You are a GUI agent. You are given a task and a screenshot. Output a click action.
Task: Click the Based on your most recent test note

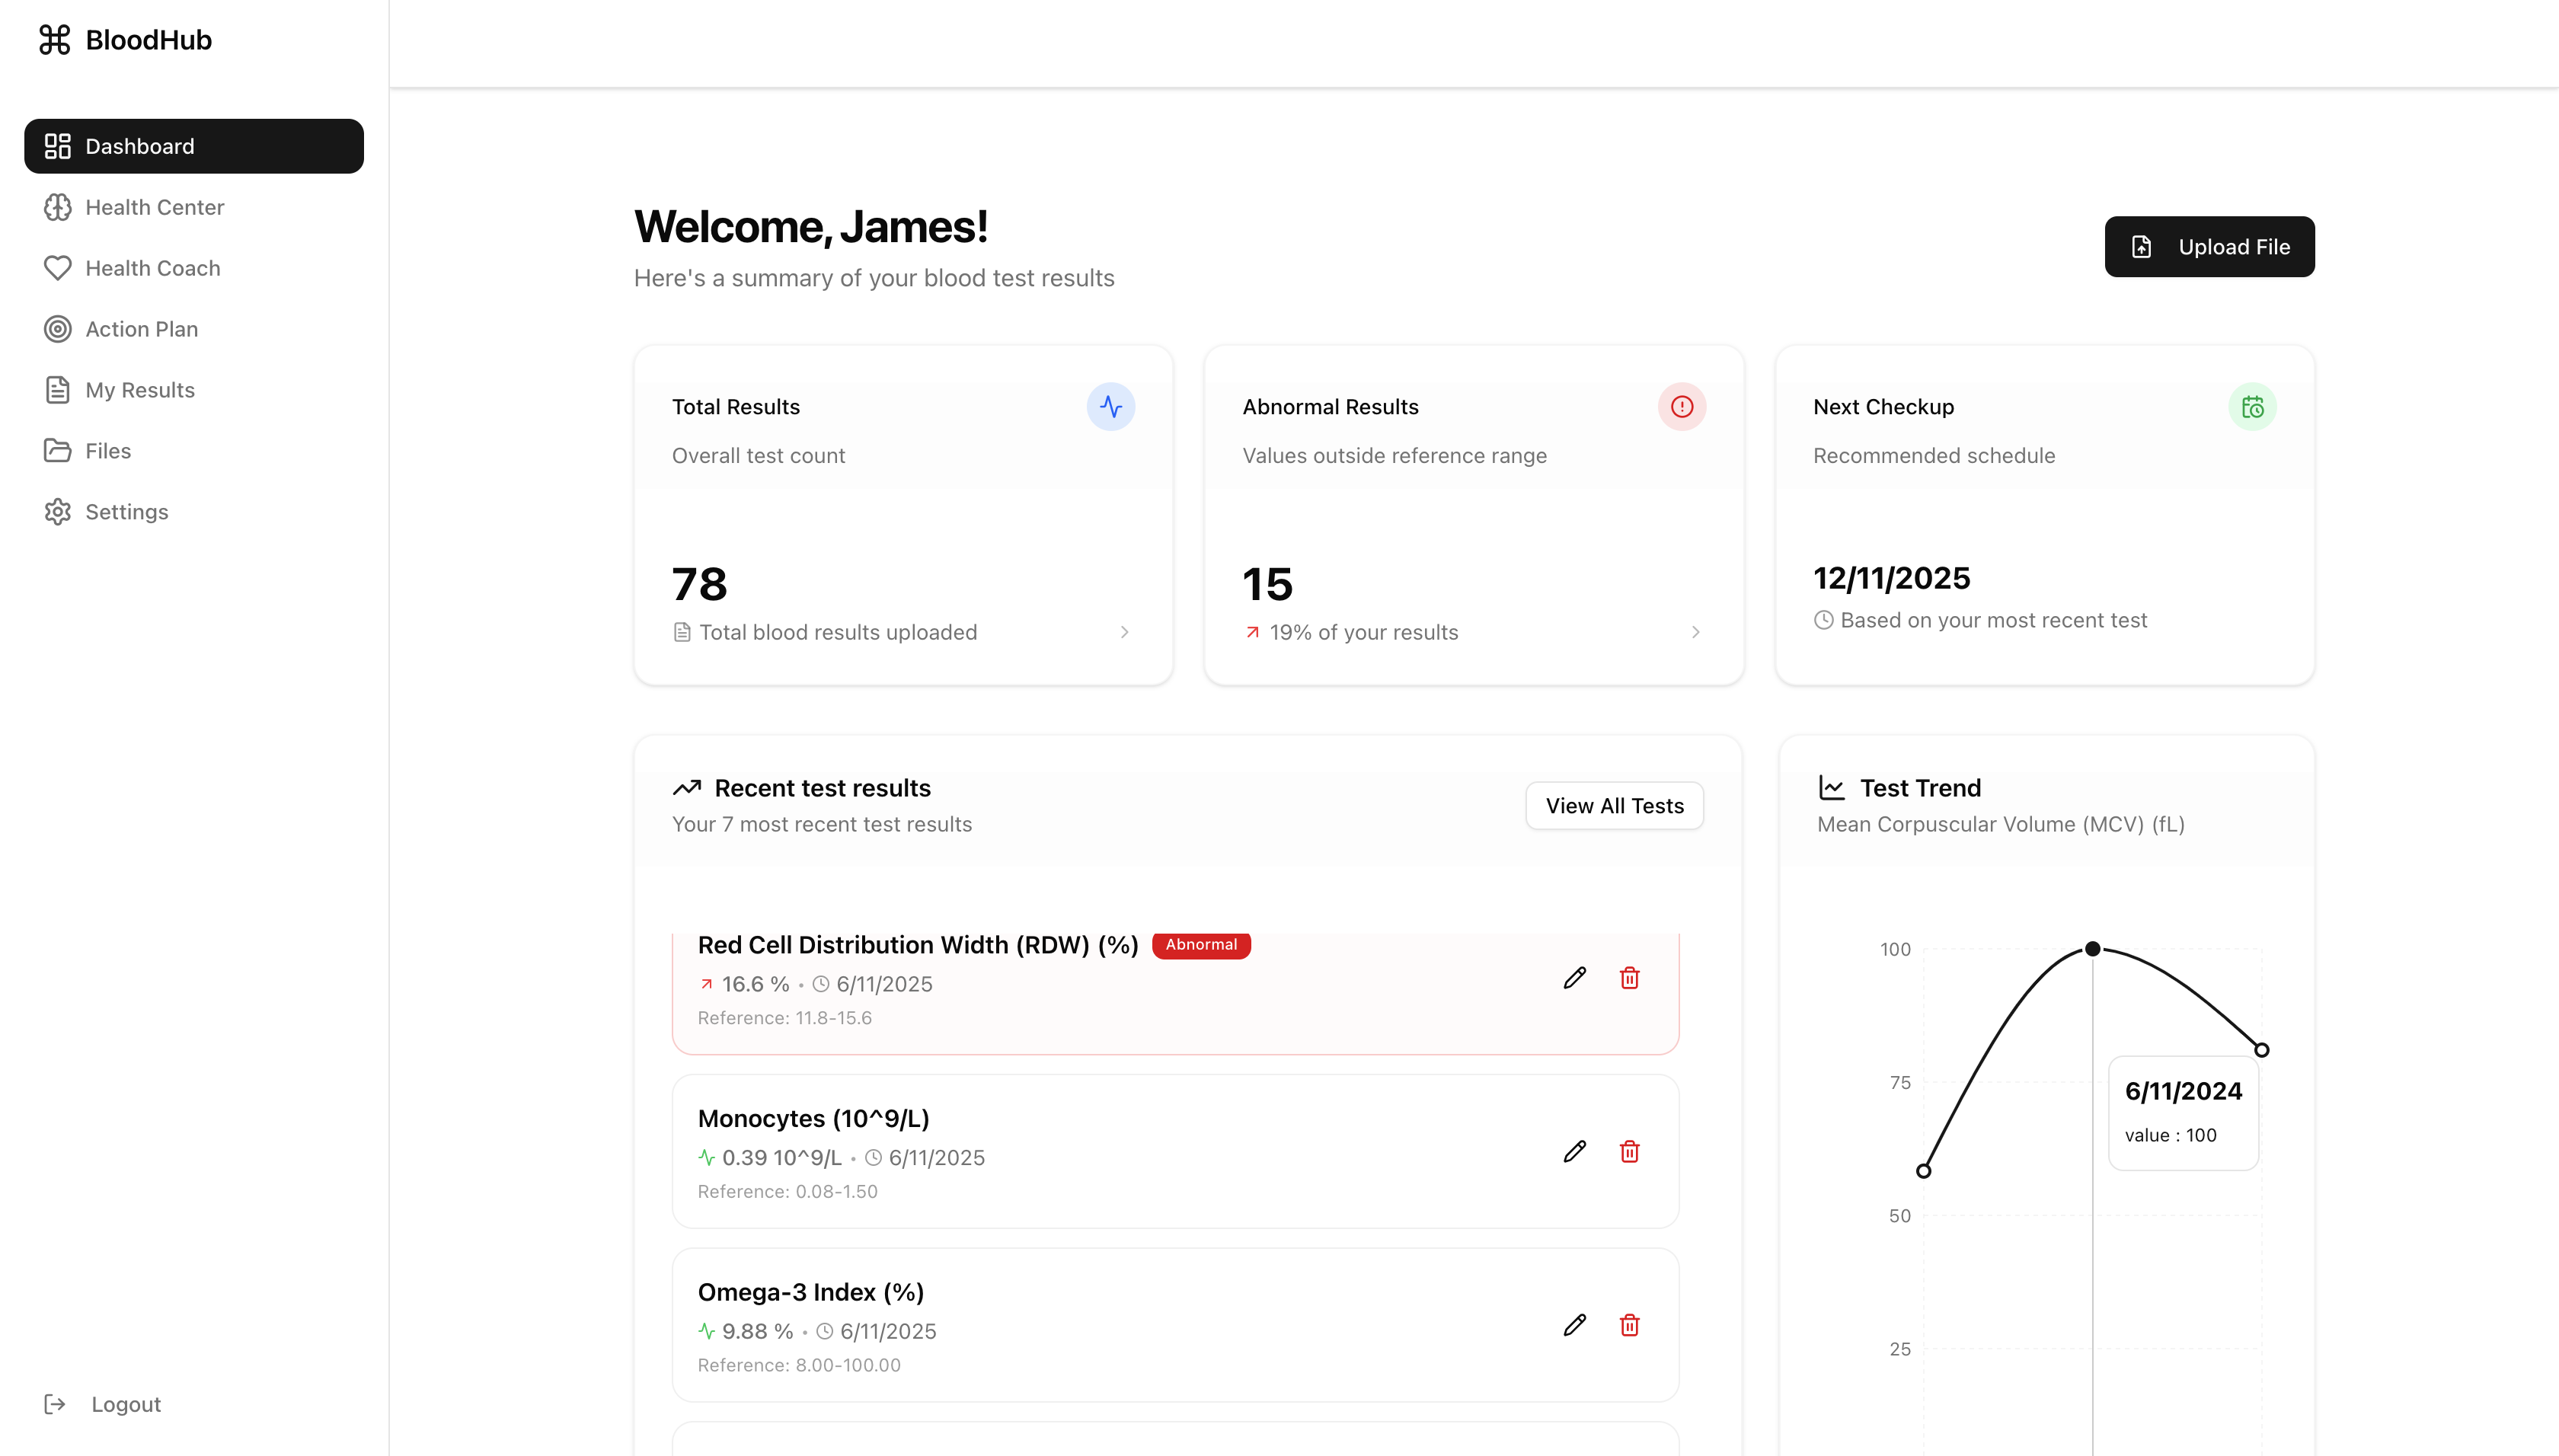[1993, 620]
